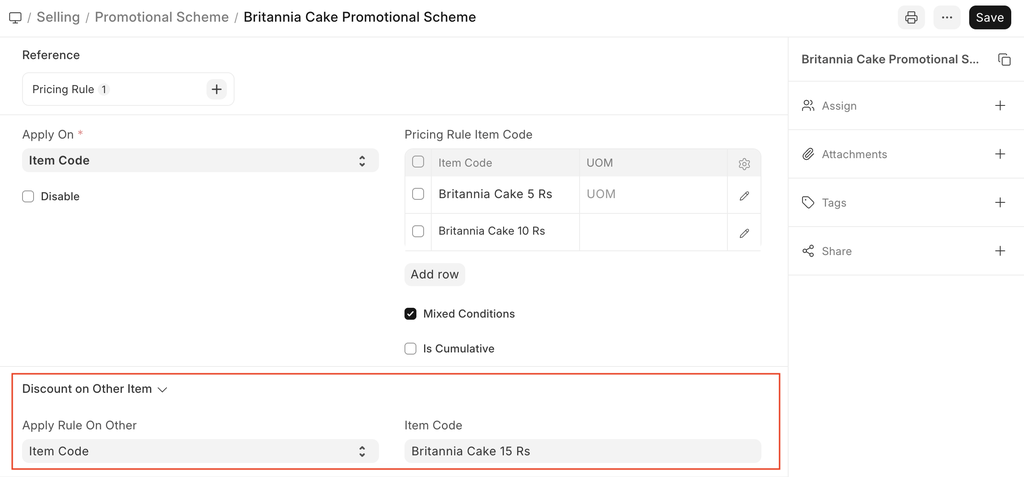Click the Save button

[x=989, y=17]
